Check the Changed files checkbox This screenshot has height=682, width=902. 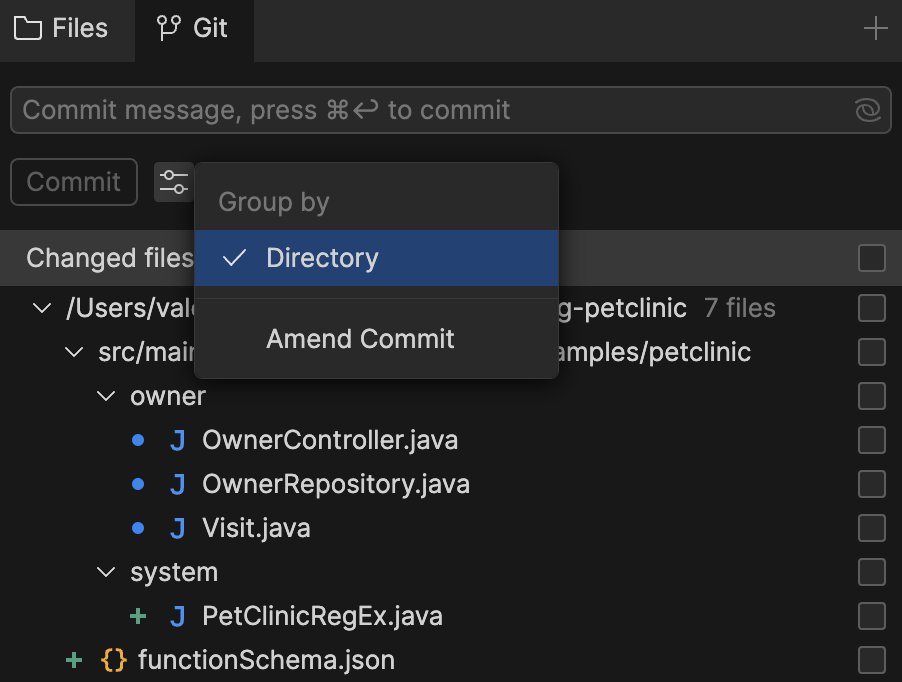871,257
